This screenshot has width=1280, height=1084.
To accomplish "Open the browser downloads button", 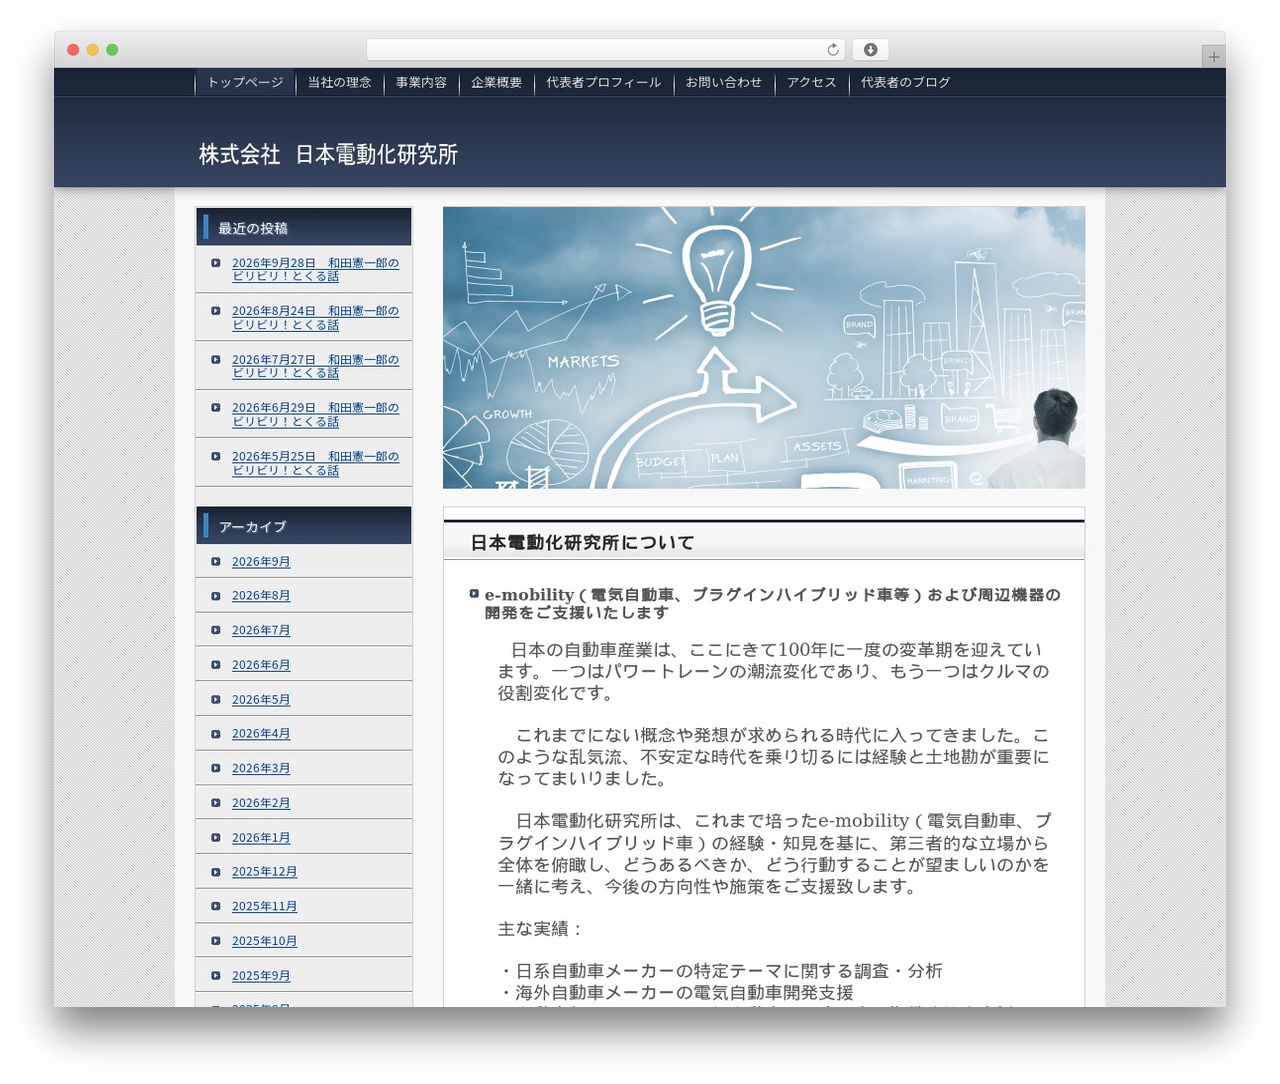I will click(871, 50).
